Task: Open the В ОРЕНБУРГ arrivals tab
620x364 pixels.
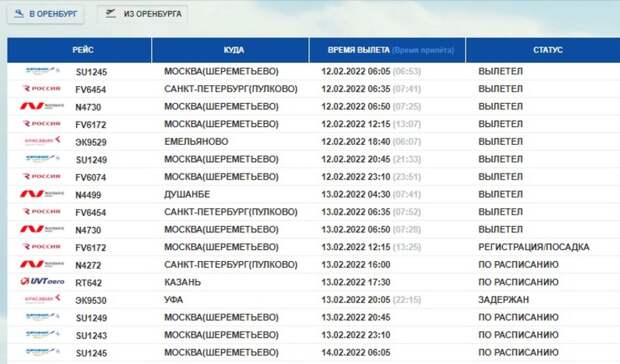Action: [45, 14]
